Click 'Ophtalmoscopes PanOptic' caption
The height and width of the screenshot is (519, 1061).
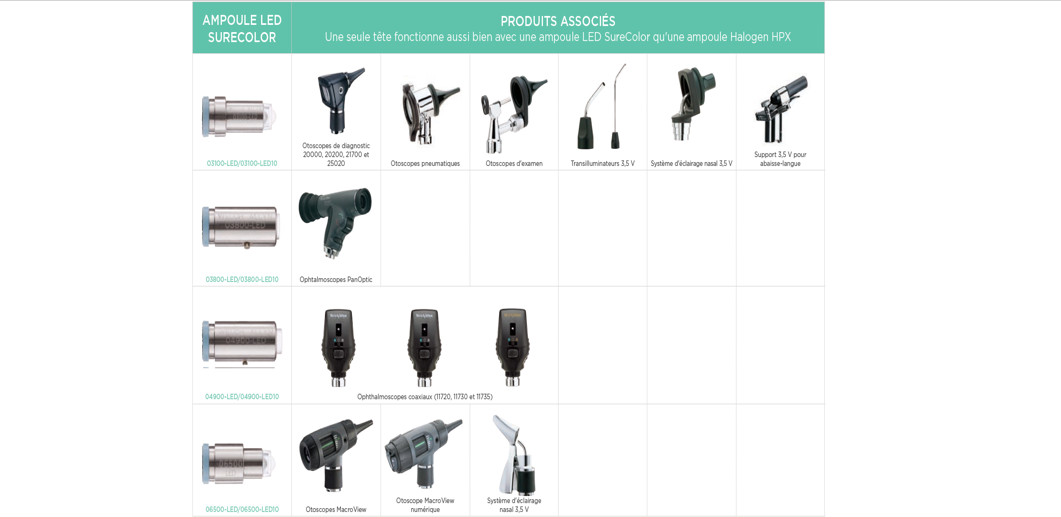point(336,279)
